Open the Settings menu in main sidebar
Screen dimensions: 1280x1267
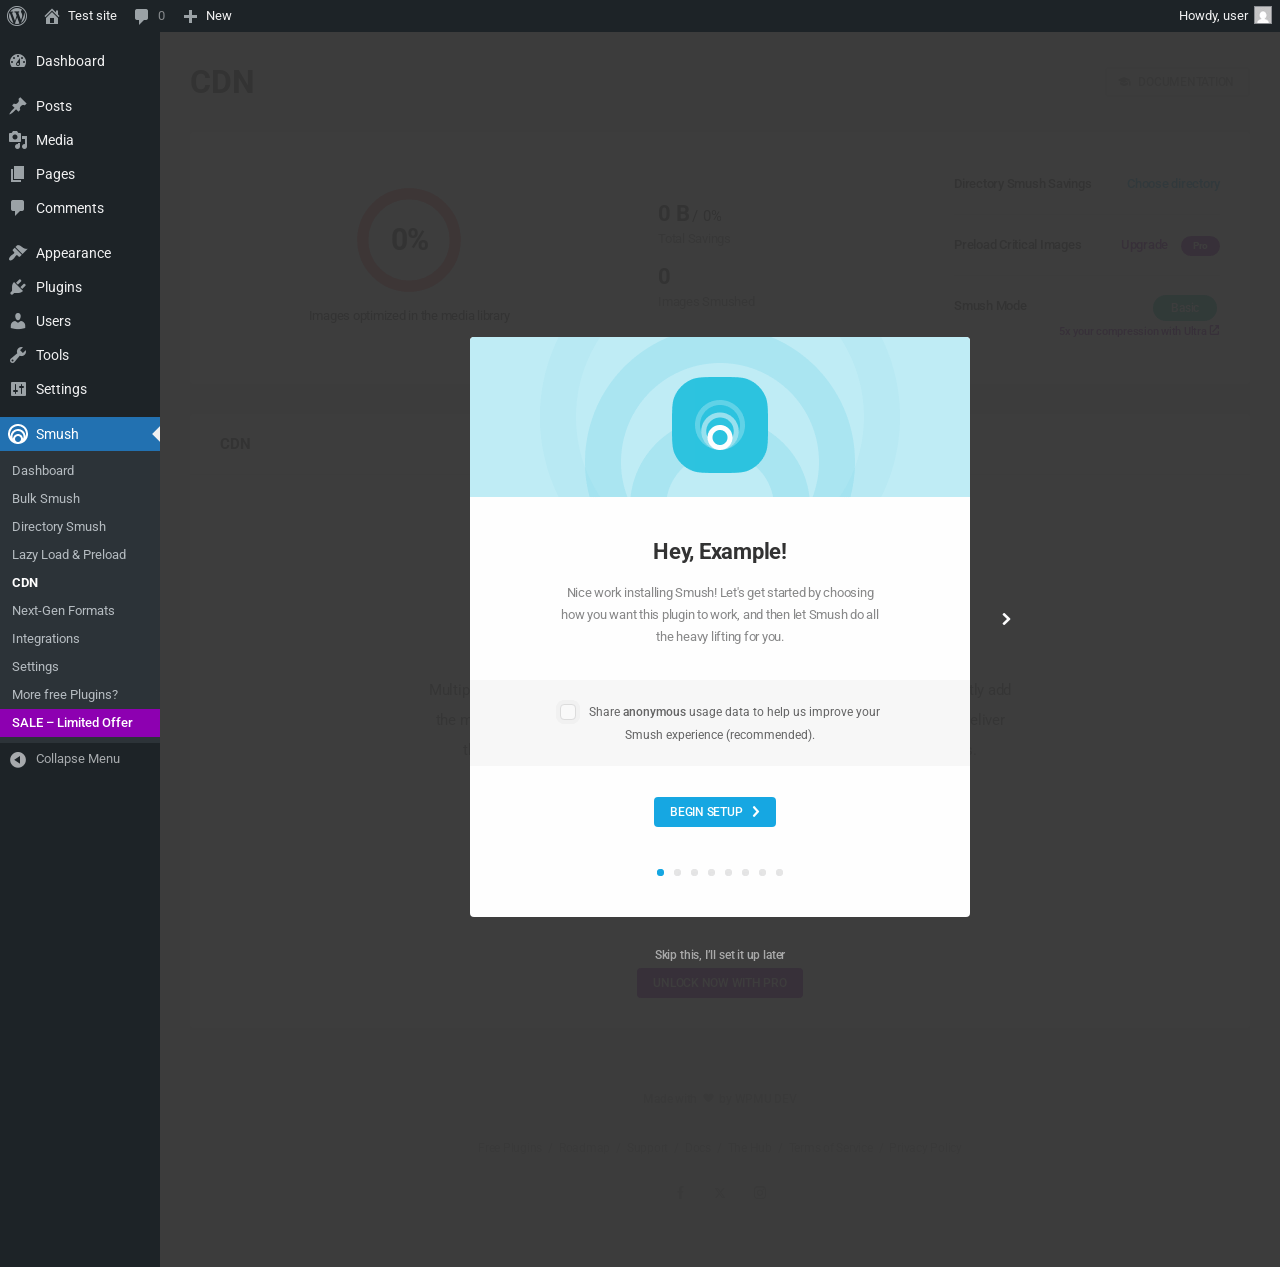pos(80,389)
